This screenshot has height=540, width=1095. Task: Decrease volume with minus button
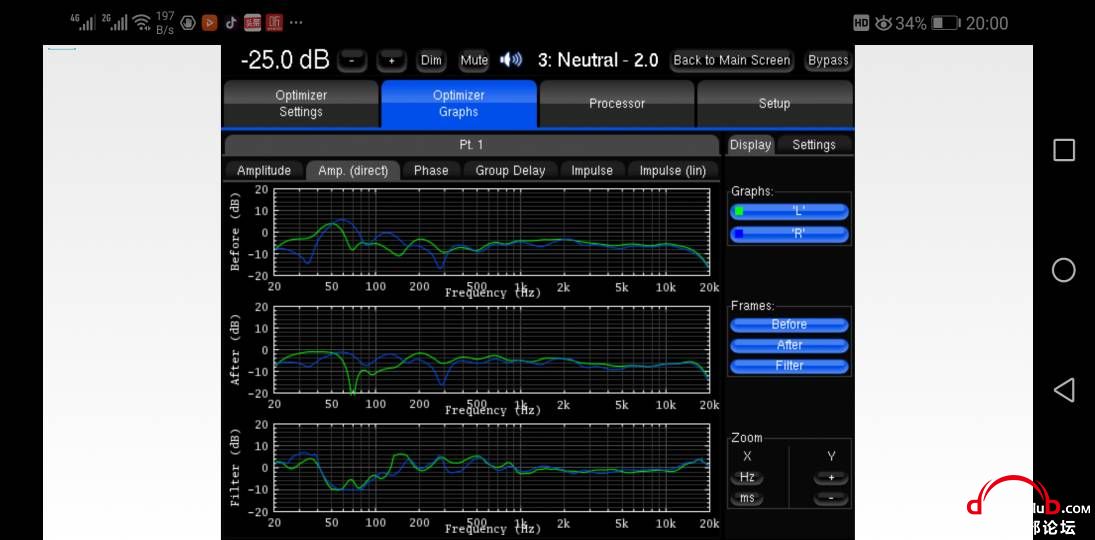pyautogui.click(x=352, y=61)
